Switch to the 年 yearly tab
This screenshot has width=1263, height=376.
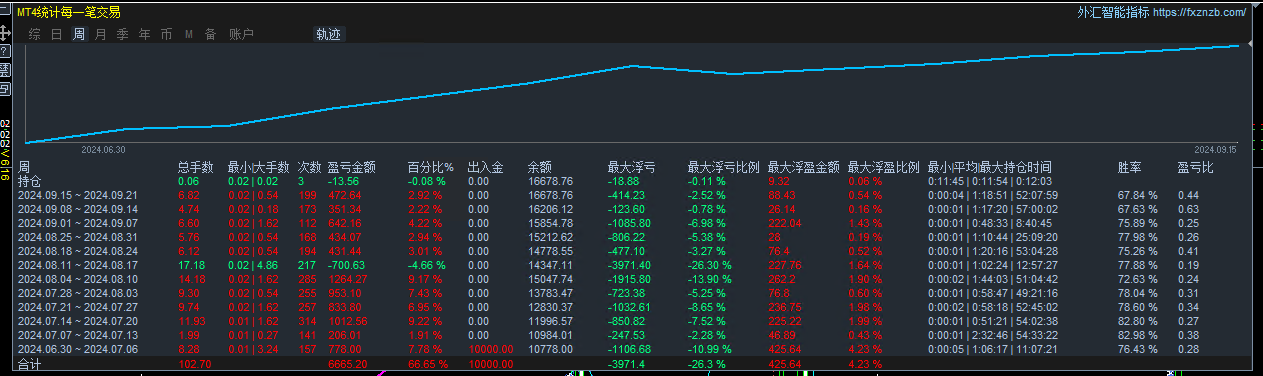pos(145,34)
